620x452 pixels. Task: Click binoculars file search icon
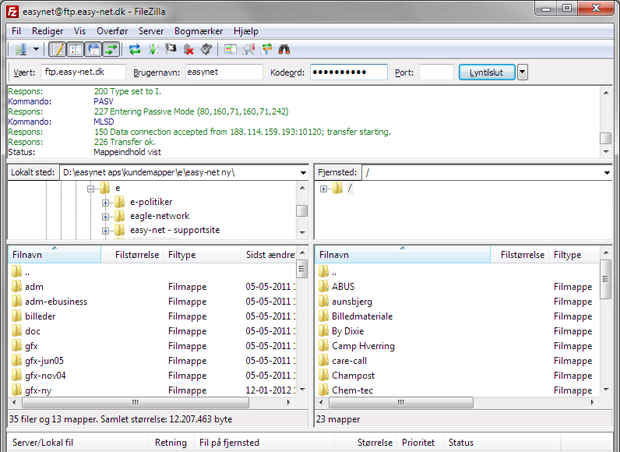coord(284,49)
